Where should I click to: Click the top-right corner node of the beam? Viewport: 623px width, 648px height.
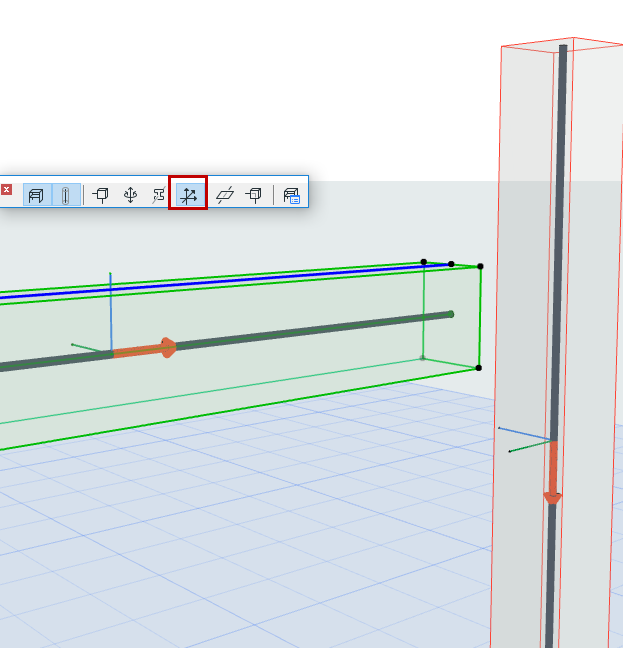tap(480, 267)
